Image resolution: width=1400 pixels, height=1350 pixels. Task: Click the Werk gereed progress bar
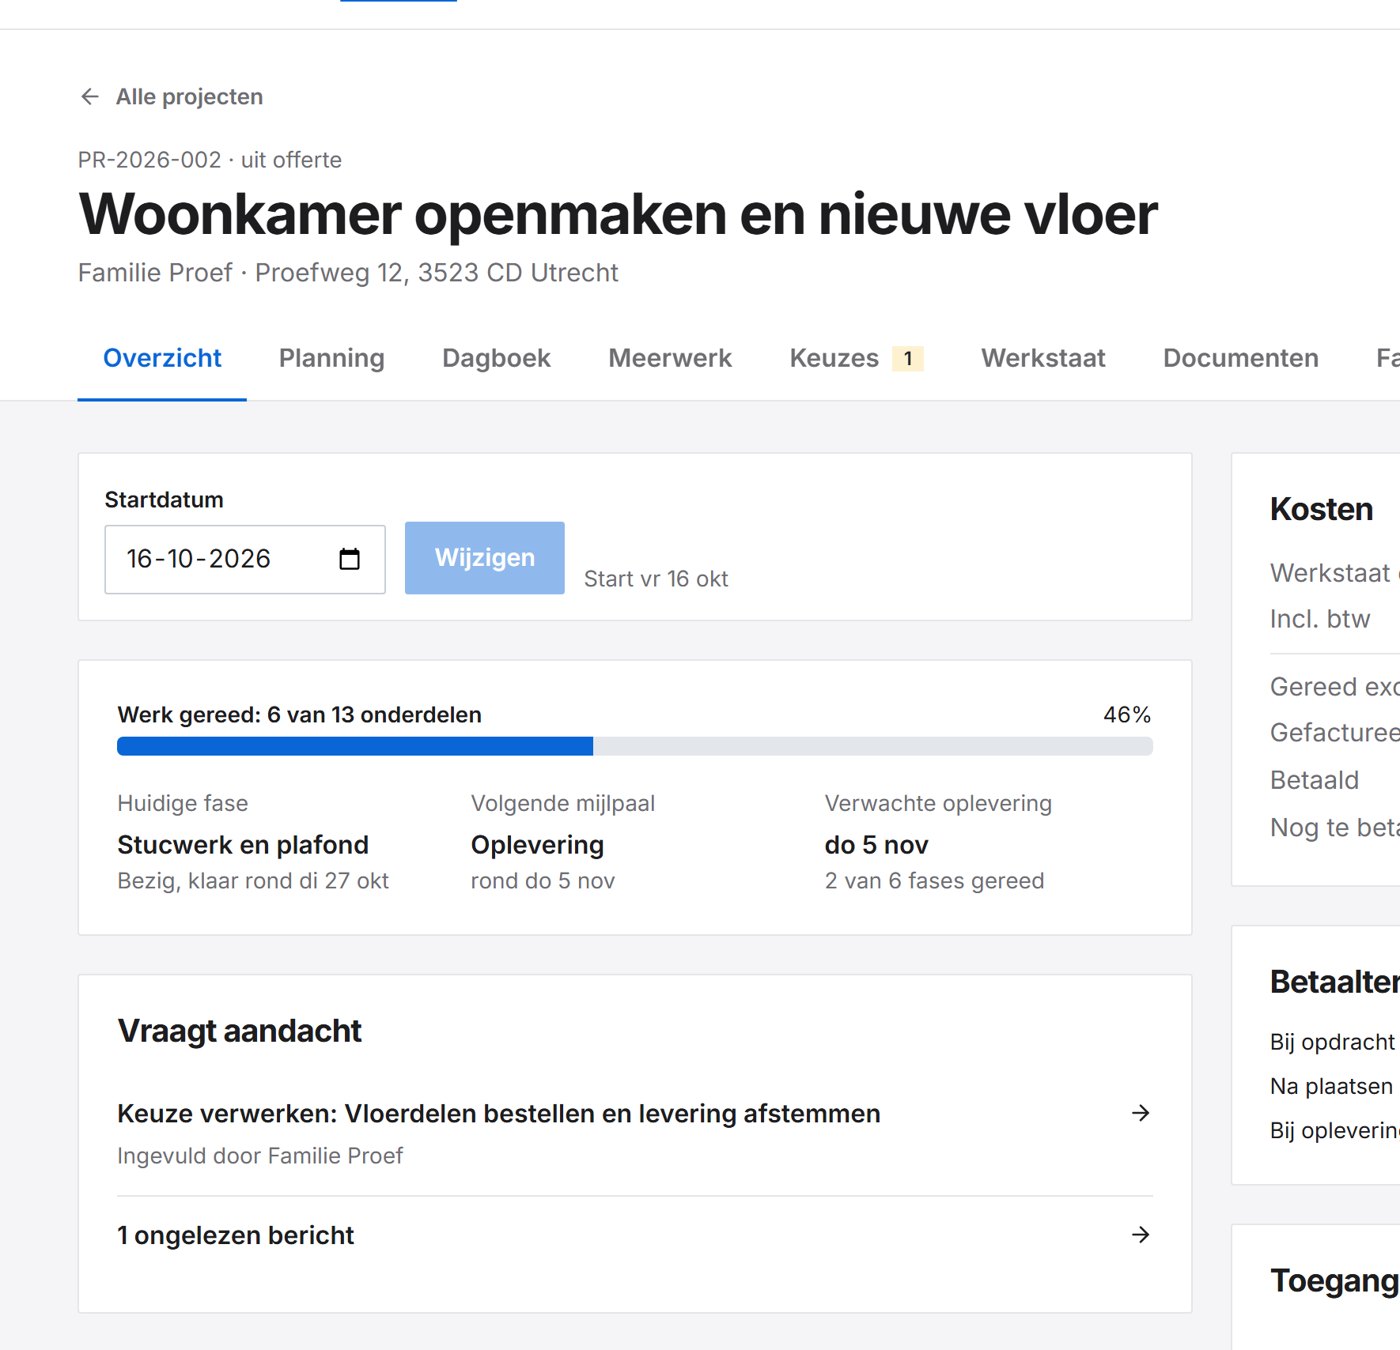tap(635, 746)
